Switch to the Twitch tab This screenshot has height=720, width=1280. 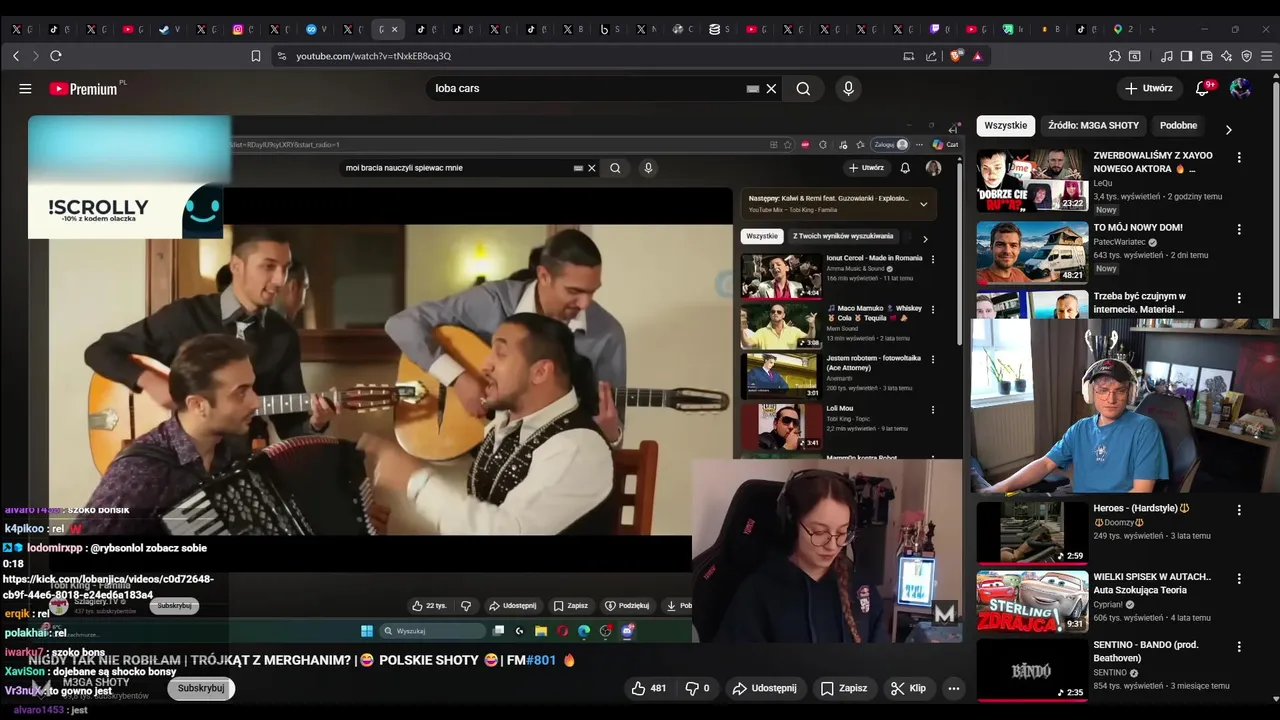(935, 29)
